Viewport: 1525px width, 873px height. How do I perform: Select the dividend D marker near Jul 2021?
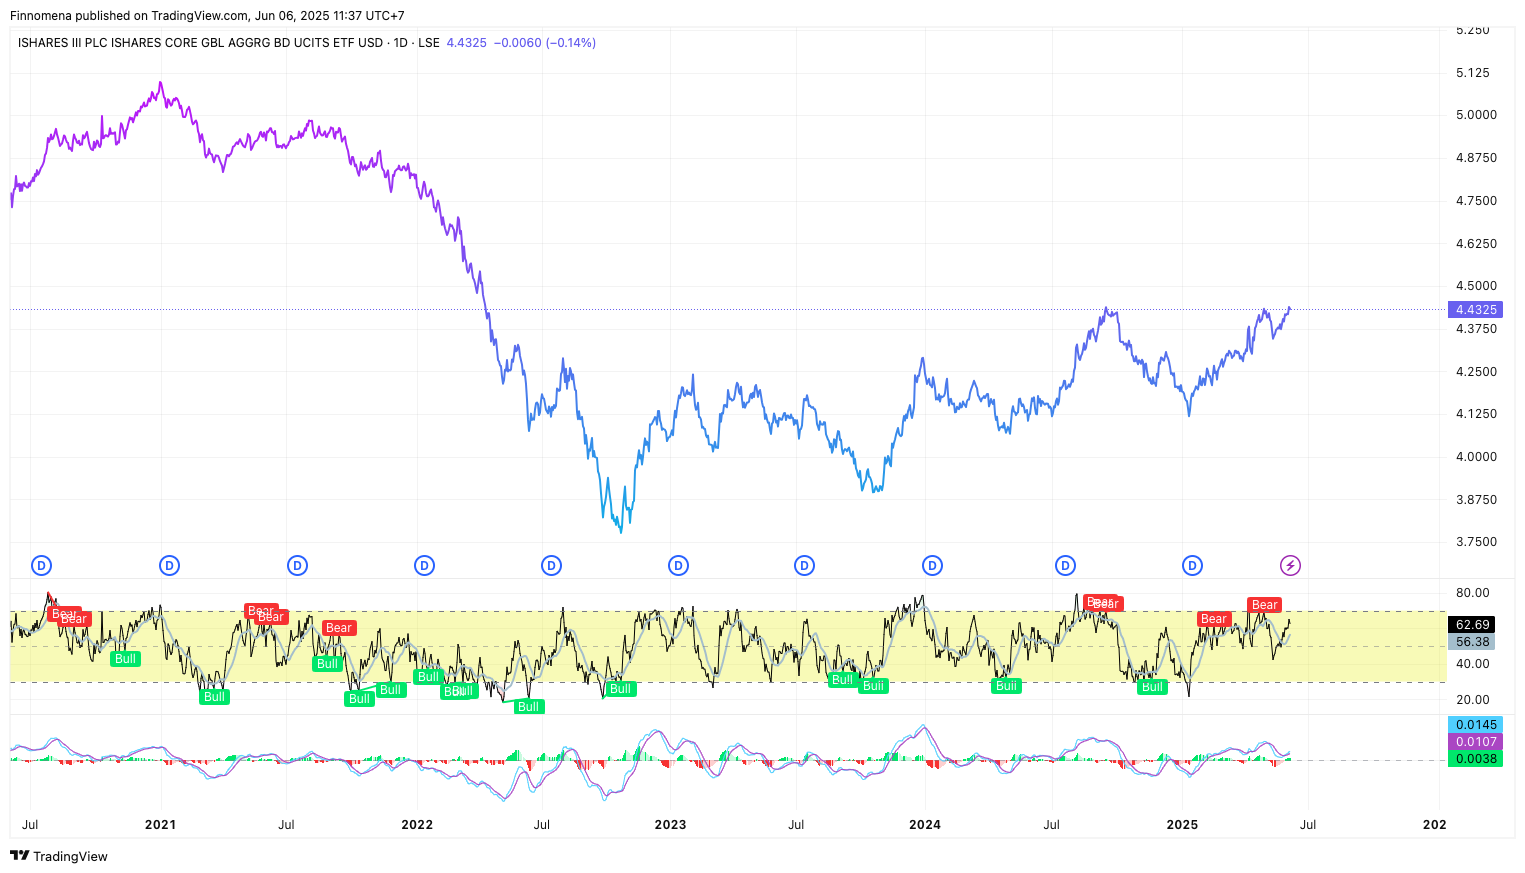297,566
